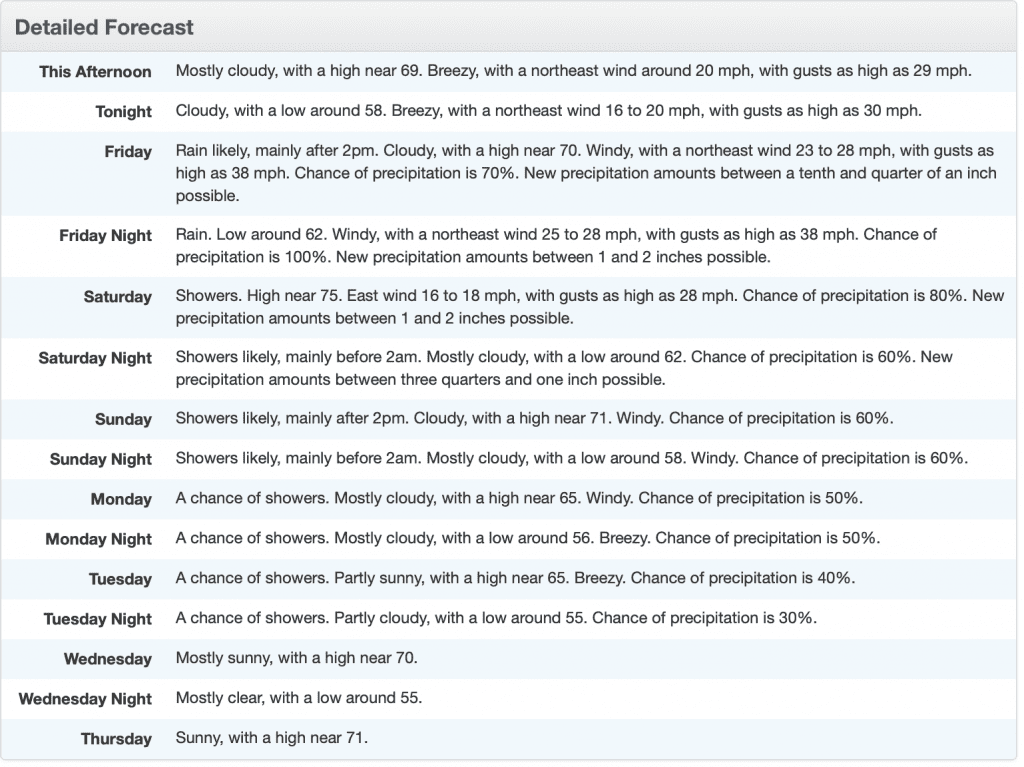The width and height of the screenshot is (1024, 767).
Task: Click the Wednesday forecast text reading Mostly sunny
Action: tap(296, 659)
